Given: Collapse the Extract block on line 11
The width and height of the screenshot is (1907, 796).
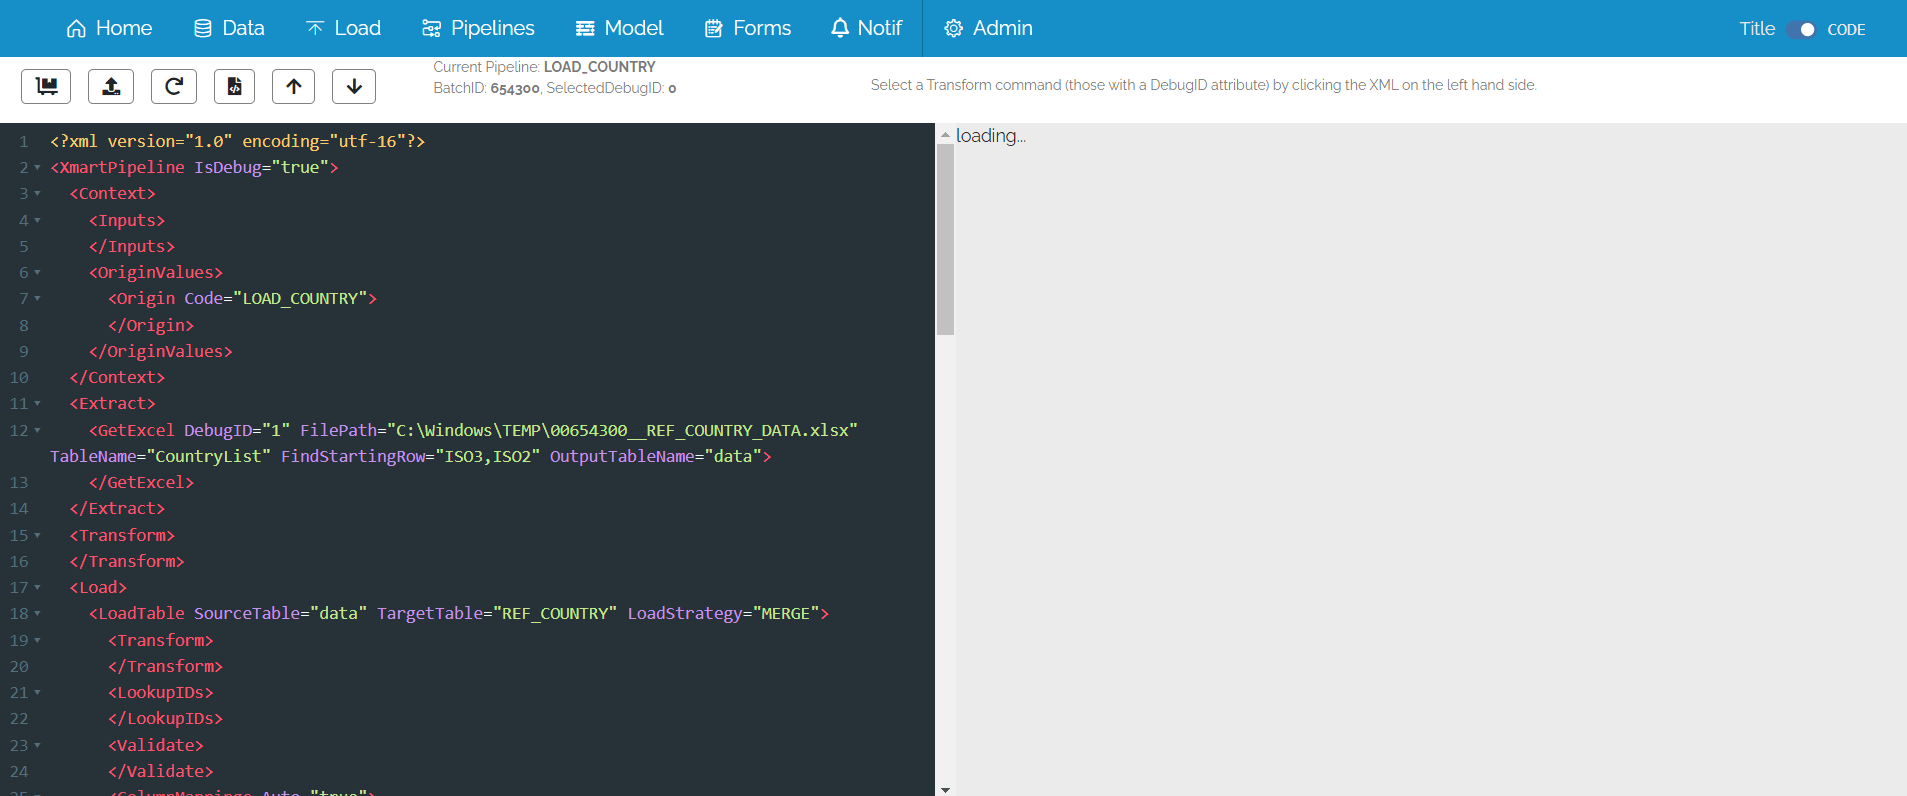Looking at the screenshot, I should 37,404.
